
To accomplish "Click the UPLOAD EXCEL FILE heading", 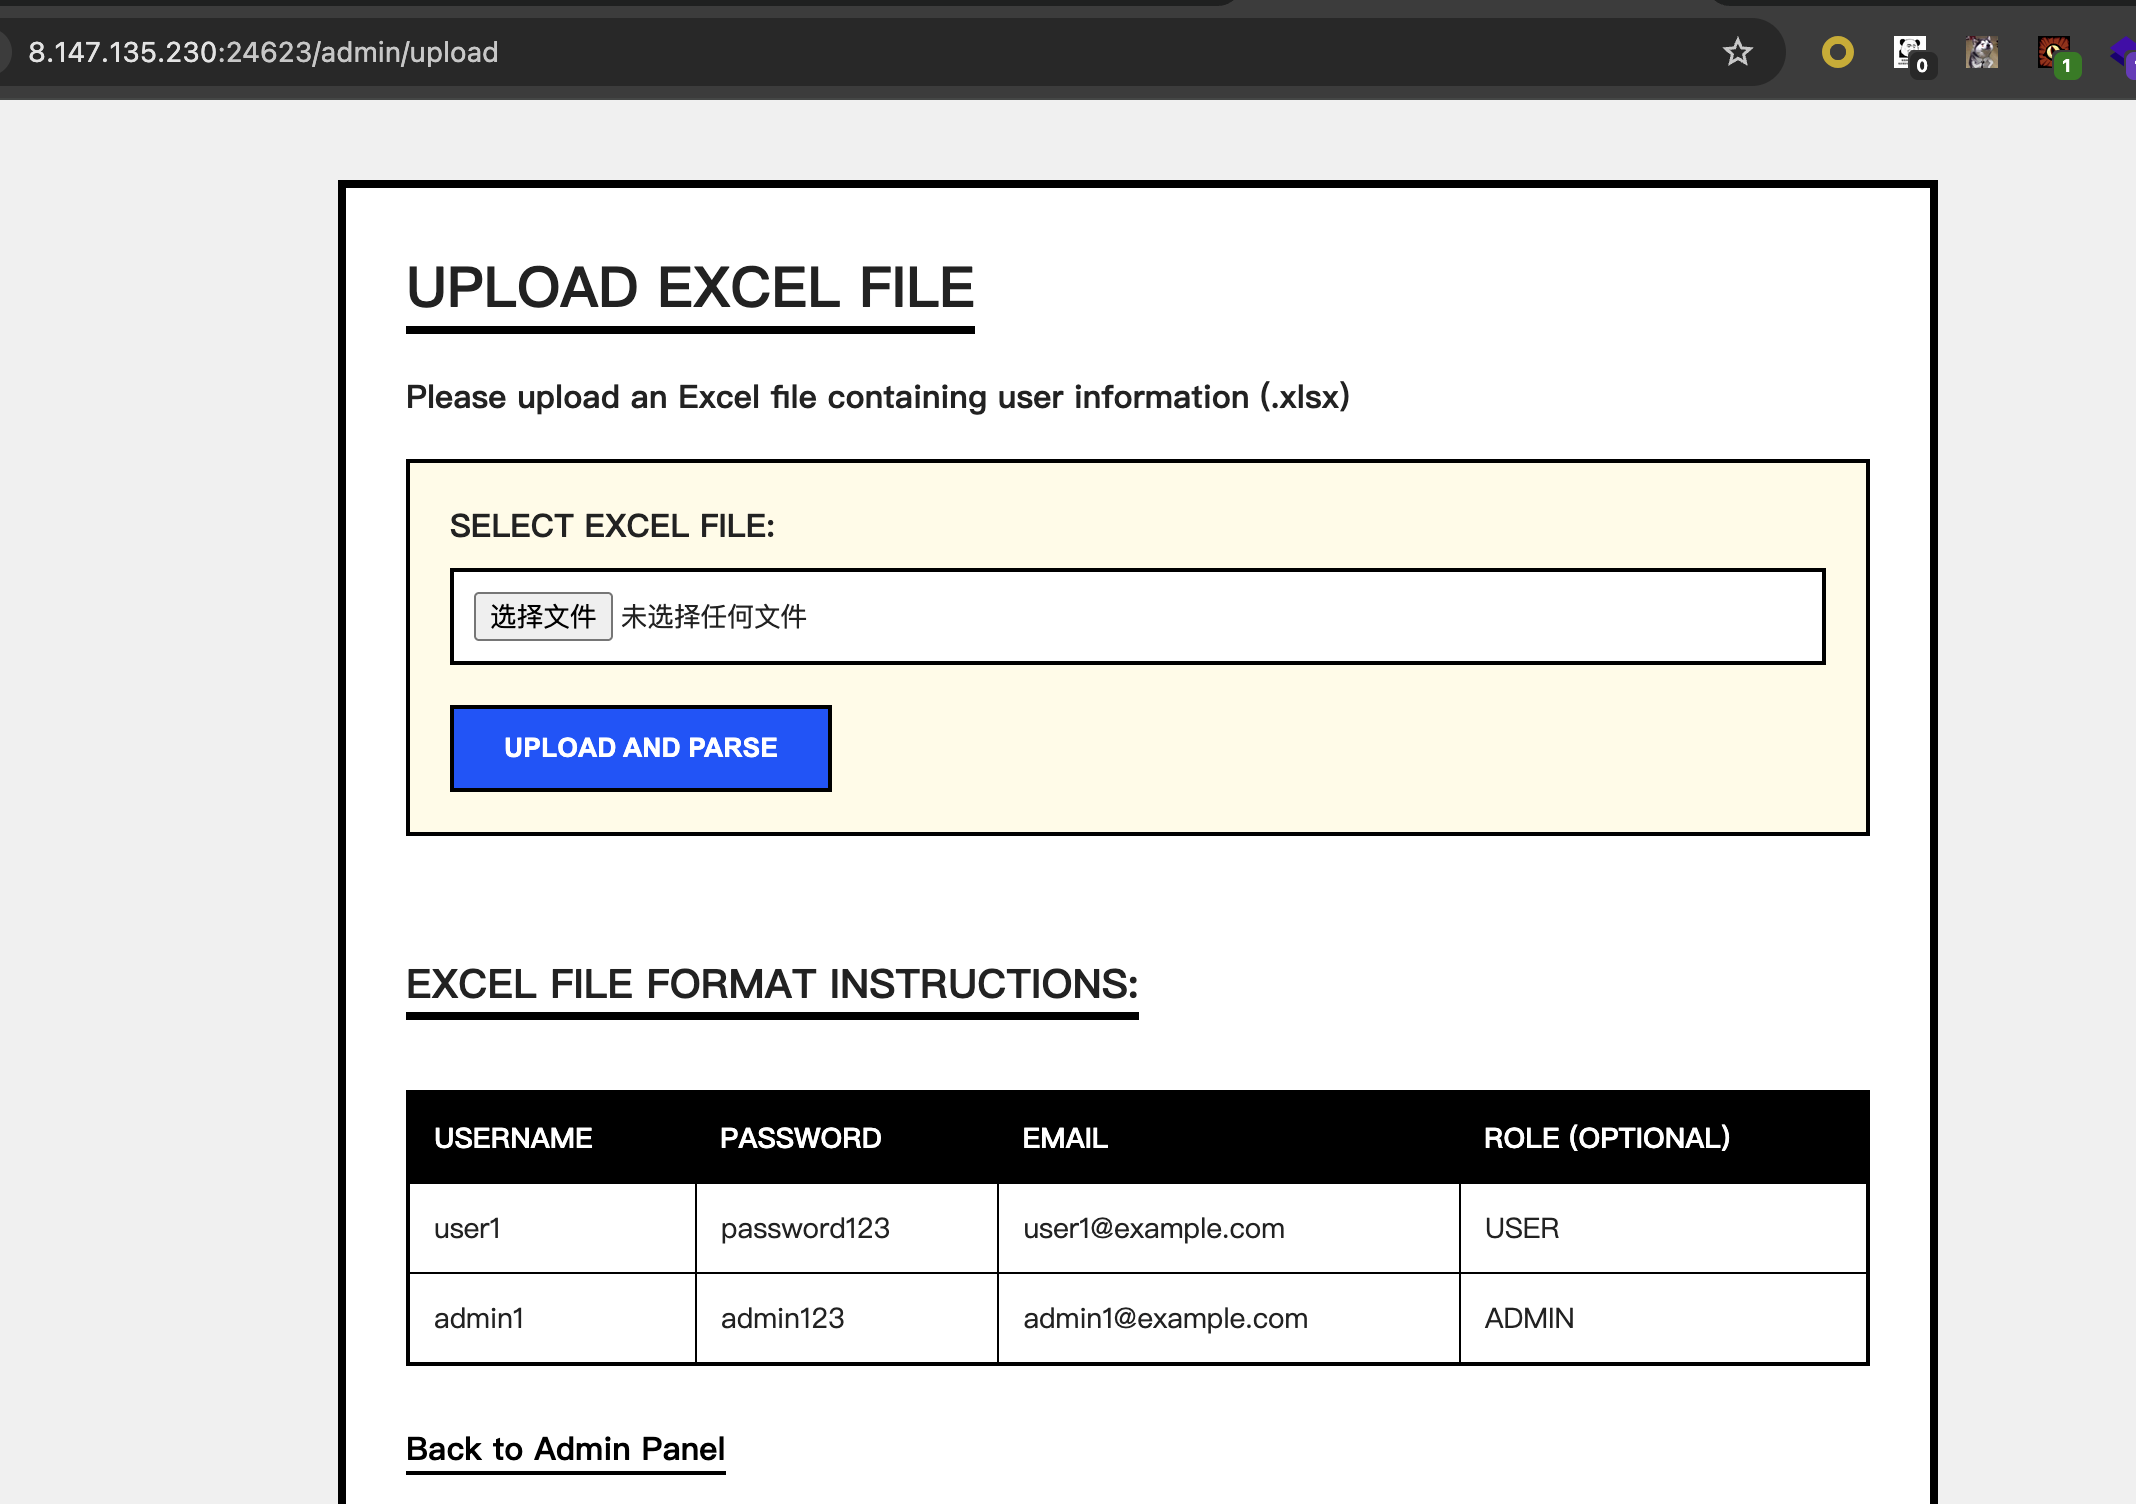I will (690, 288).
